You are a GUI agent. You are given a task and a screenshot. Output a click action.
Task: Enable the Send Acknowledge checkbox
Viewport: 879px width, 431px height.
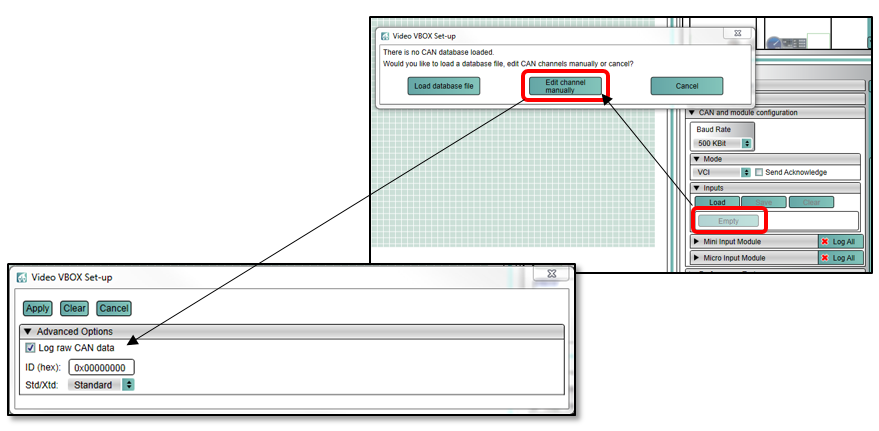pos(759,173)
